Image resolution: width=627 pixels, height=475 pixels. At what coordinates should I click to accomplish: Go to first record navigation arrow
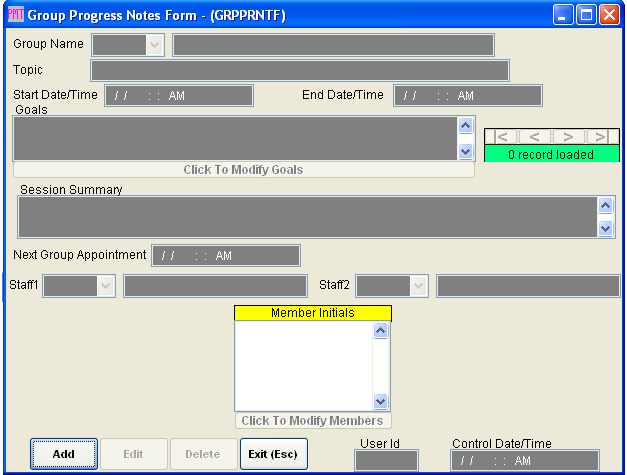502,136
